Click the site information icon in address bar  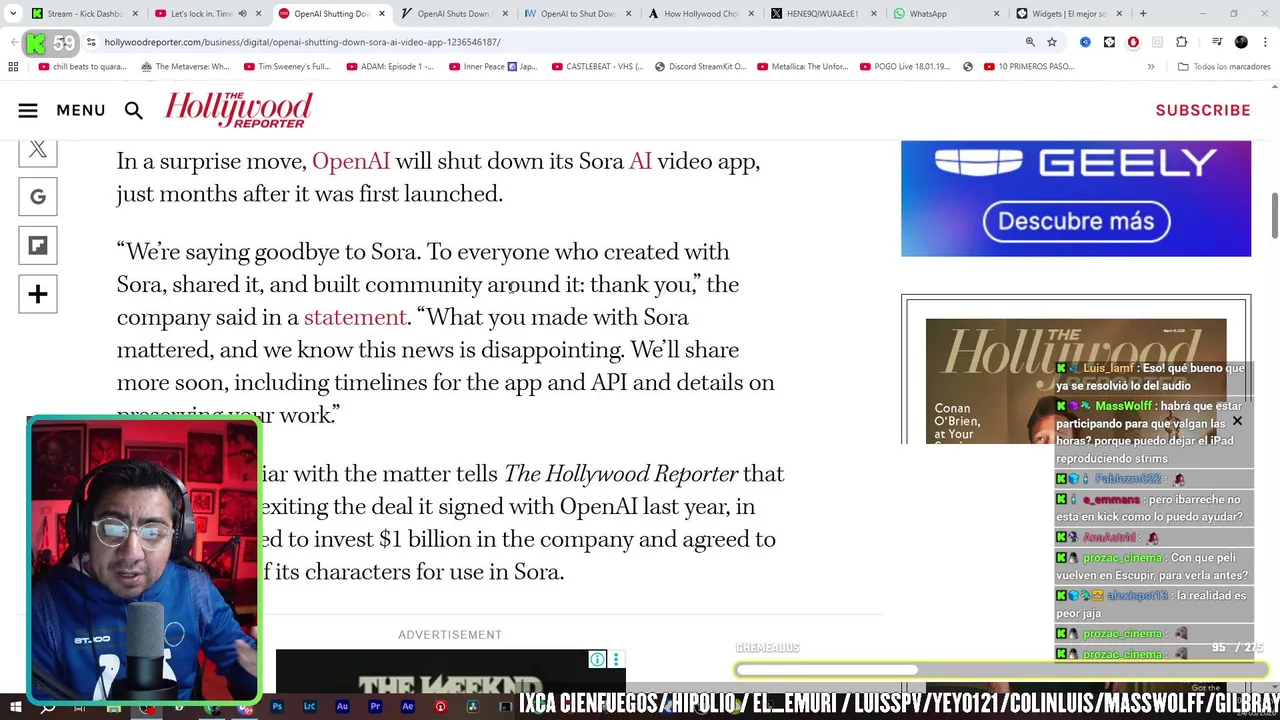(x=91, y=42)
